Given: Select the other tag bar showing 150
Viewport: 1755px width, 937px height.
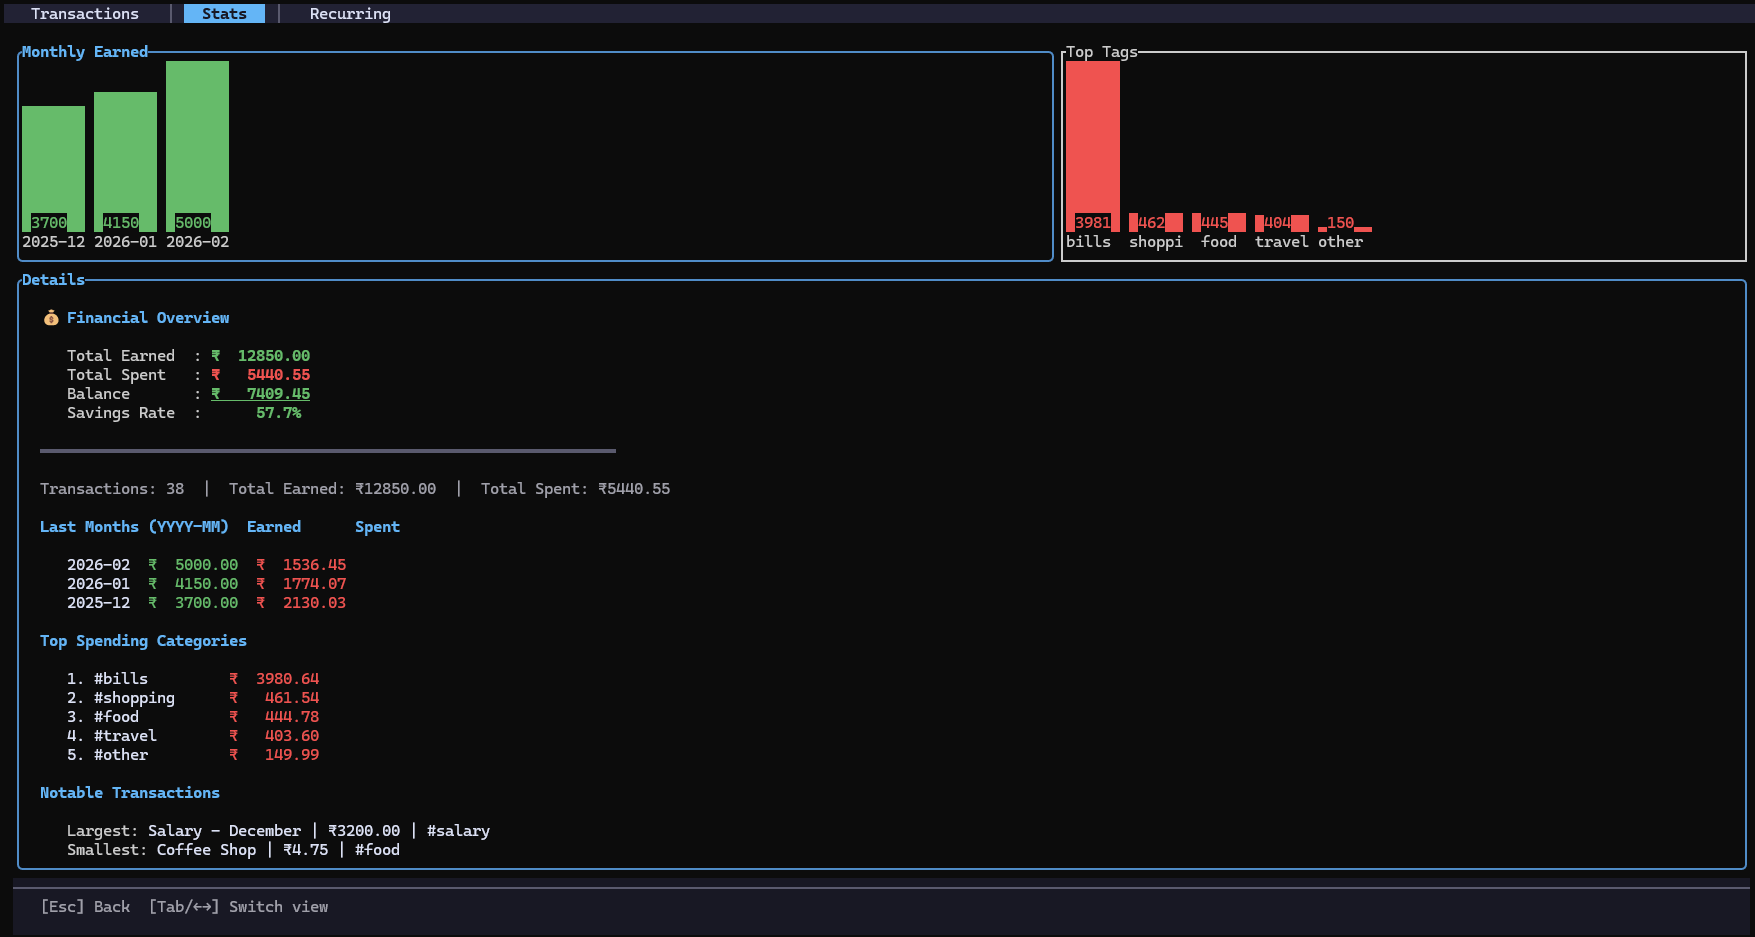Looking at the screenshot, I should [x=1345, y=224].
